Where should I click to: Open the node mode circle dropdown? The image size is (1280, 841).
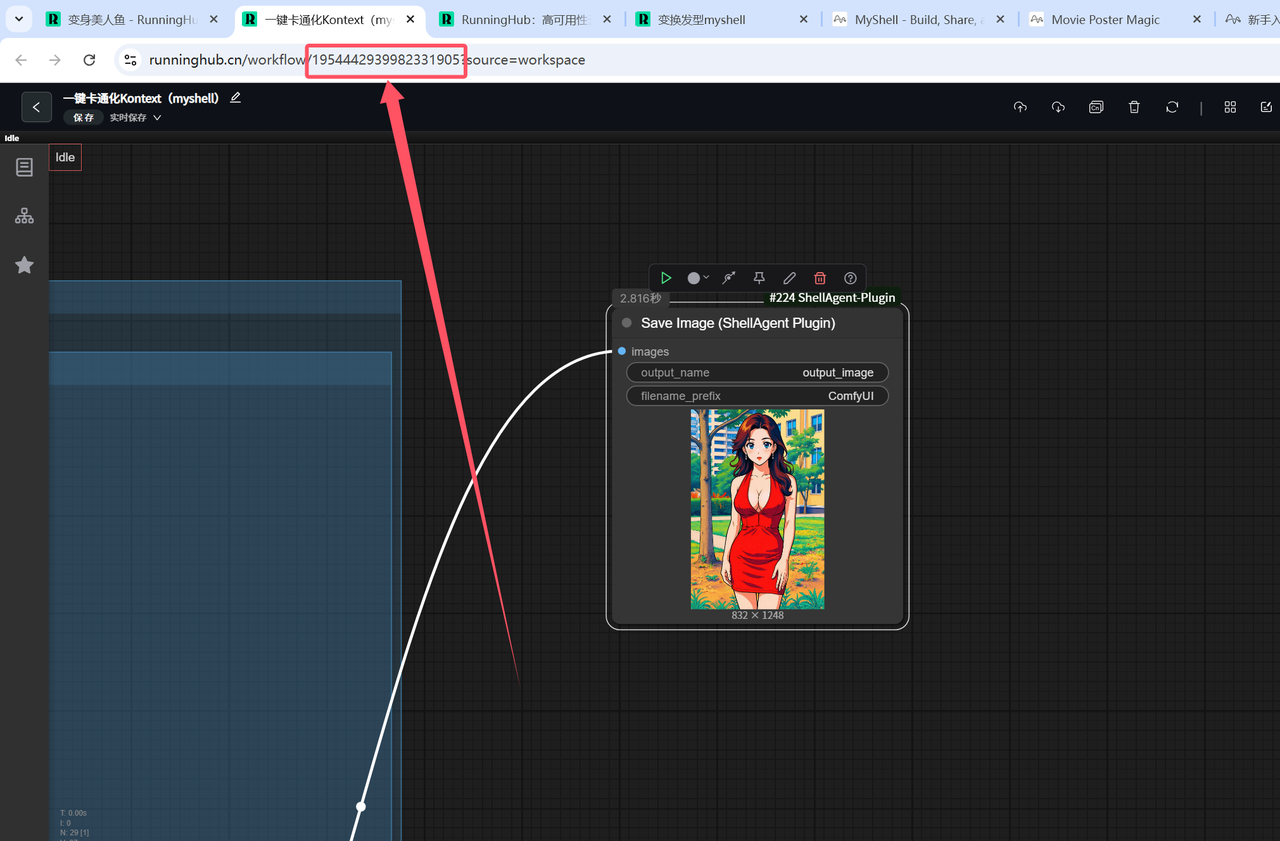coord(698,278)
